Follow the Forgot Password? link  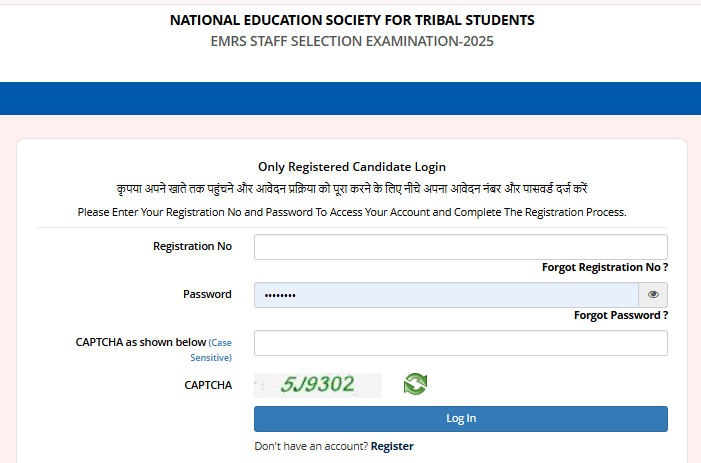(620, 315)
